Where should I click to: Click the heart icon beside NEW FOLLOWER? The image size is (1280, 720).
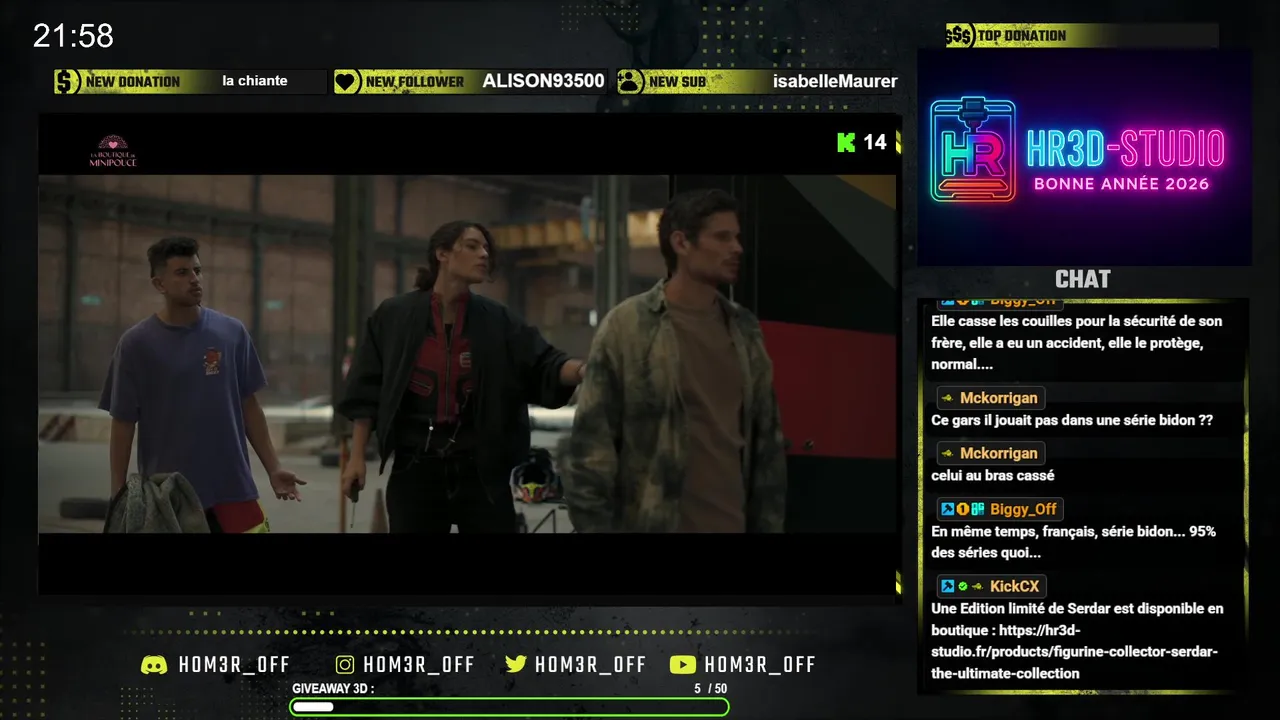pos(347,82)
